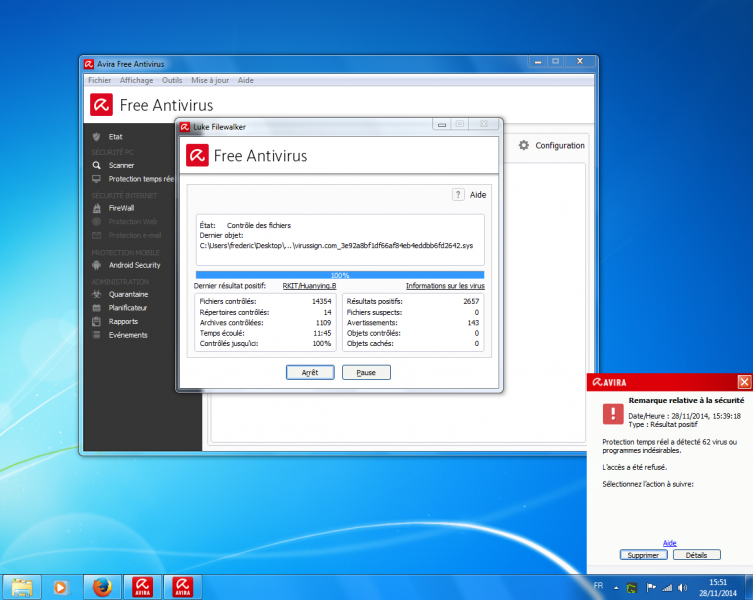Launch the media player taskbar icon
Viewport: 753px width, 600px height.
[59, 587]
